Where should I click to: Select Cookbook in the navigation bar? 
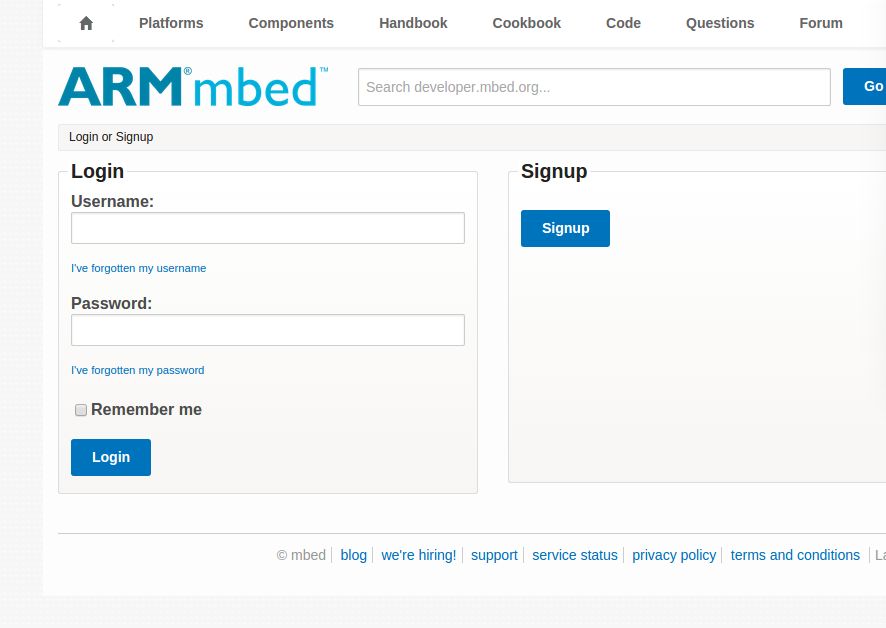click(x=527, y=23)
